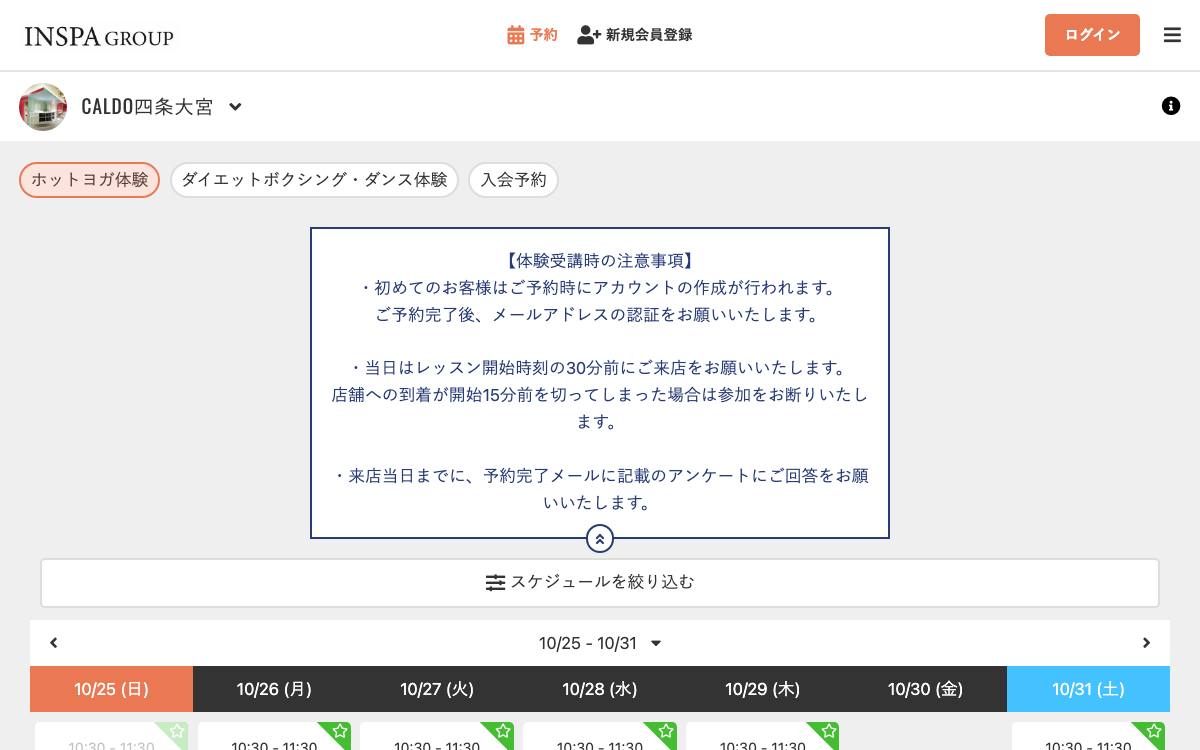Click star icon on 10/25 lesson
This screenshot has height=750, width=1200.
[x=177, y=732]
